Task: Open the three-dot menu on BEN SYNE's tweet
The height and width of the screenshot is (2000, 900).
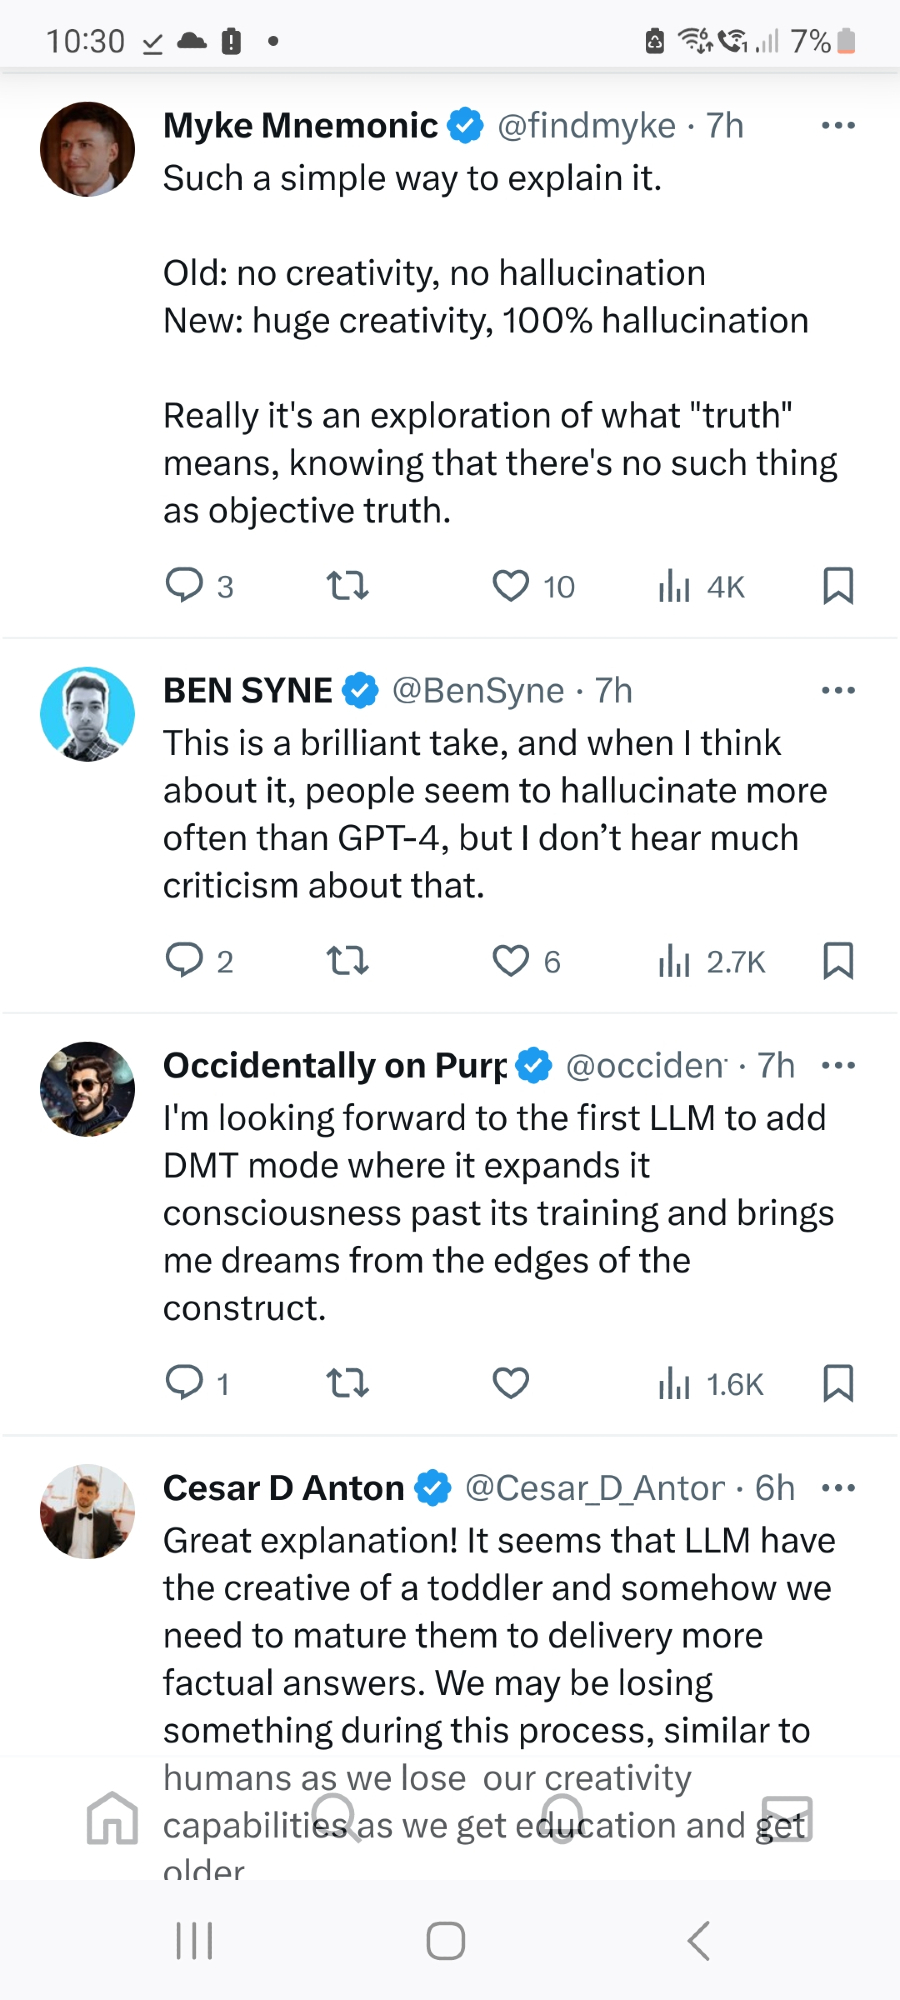Action: [x=838, y=691]
